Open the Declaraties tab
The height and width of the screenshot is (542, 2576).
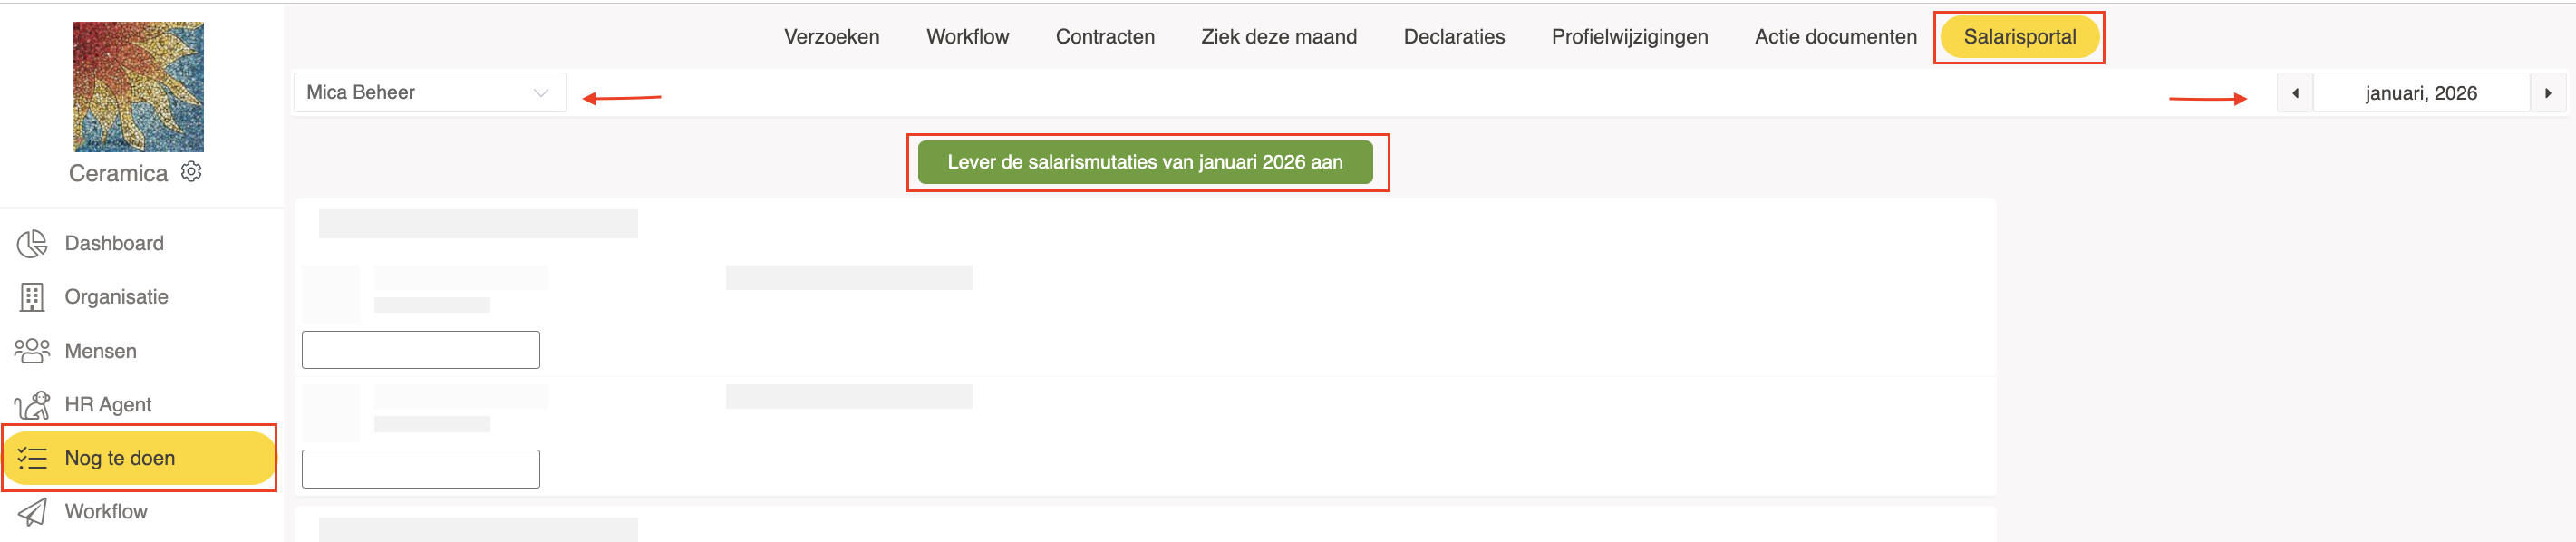1453,37
